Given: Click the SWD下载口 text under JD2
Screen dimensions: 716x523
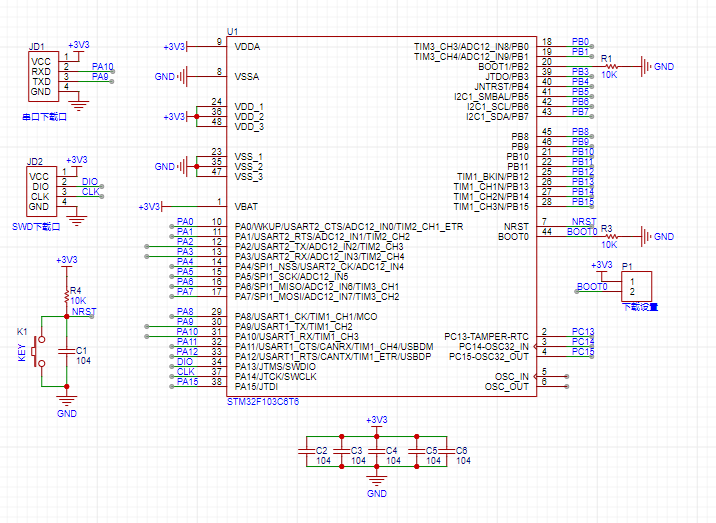Looking at the screenshot, I should tap(45, 226).
